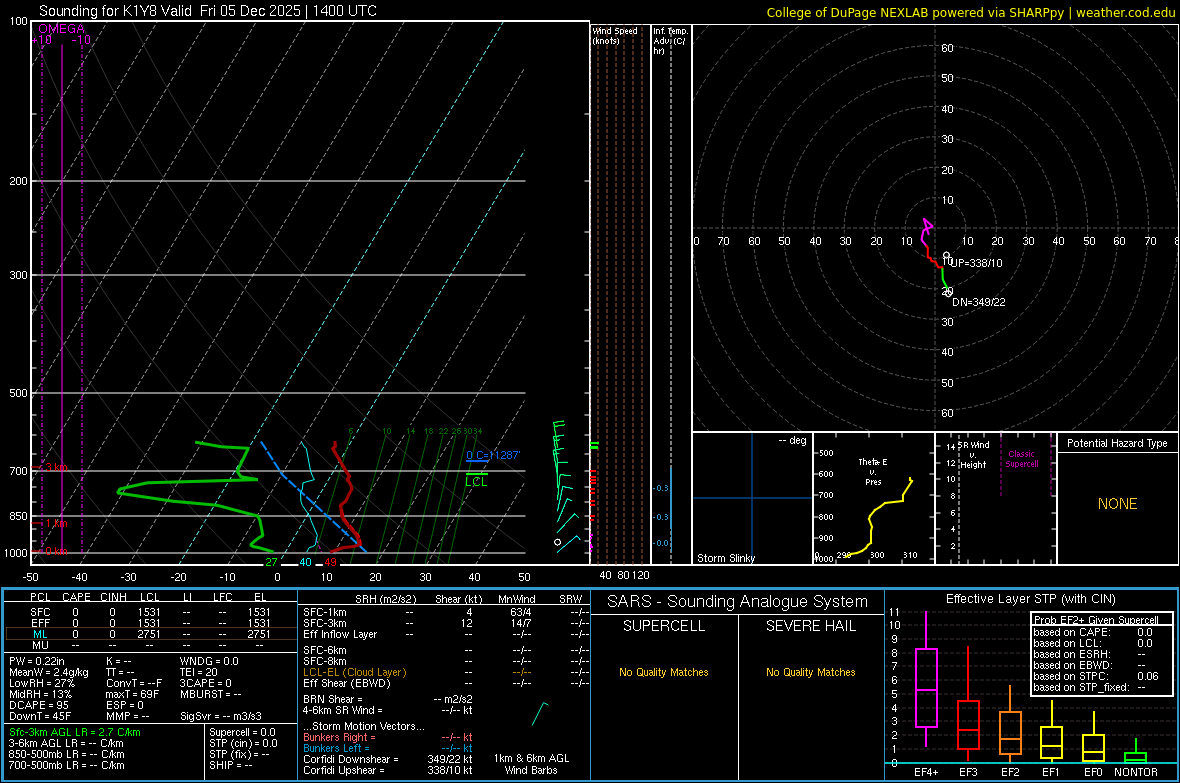Click the sounding title for K1Y8
Screen dimensions: 1180x783
tap(208, 11)
